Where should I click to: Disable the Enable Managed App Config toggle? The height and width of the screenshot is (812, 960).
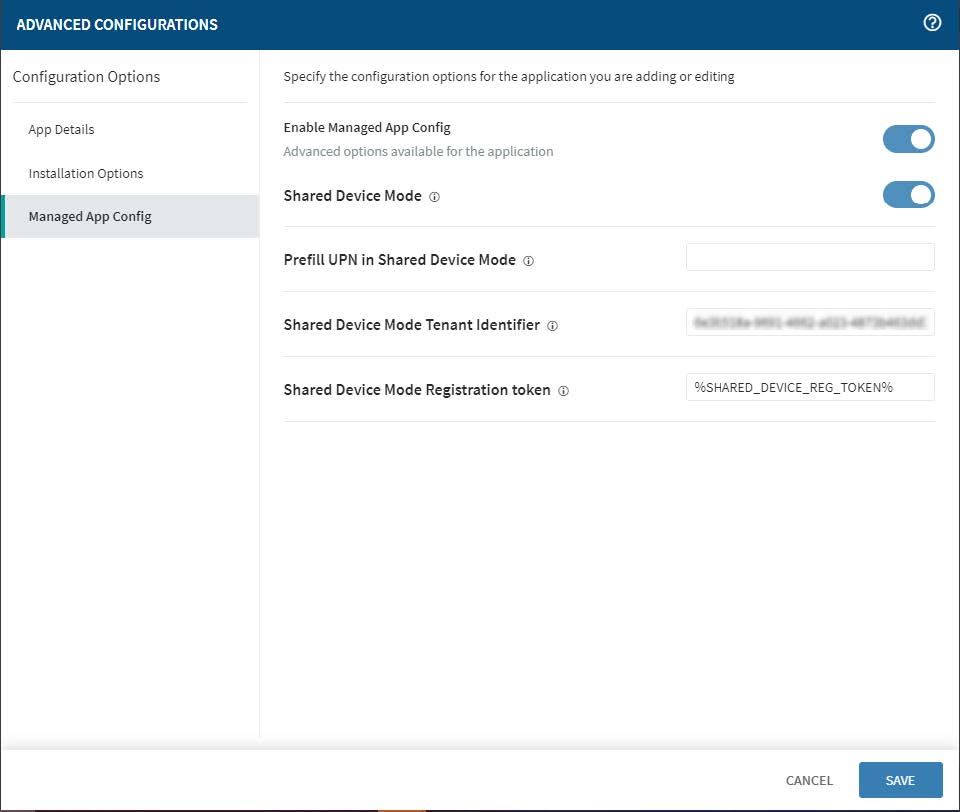908,139
